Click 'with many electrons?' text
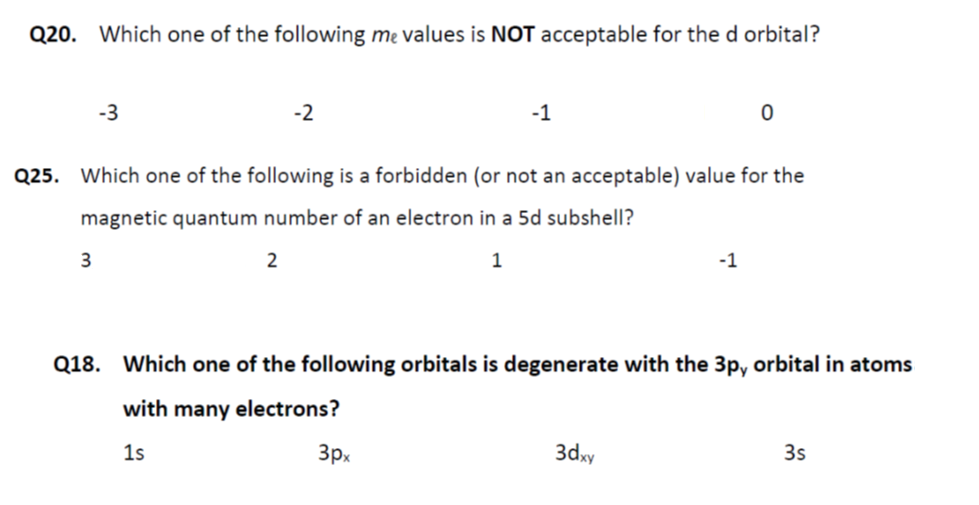 (231, 409)
